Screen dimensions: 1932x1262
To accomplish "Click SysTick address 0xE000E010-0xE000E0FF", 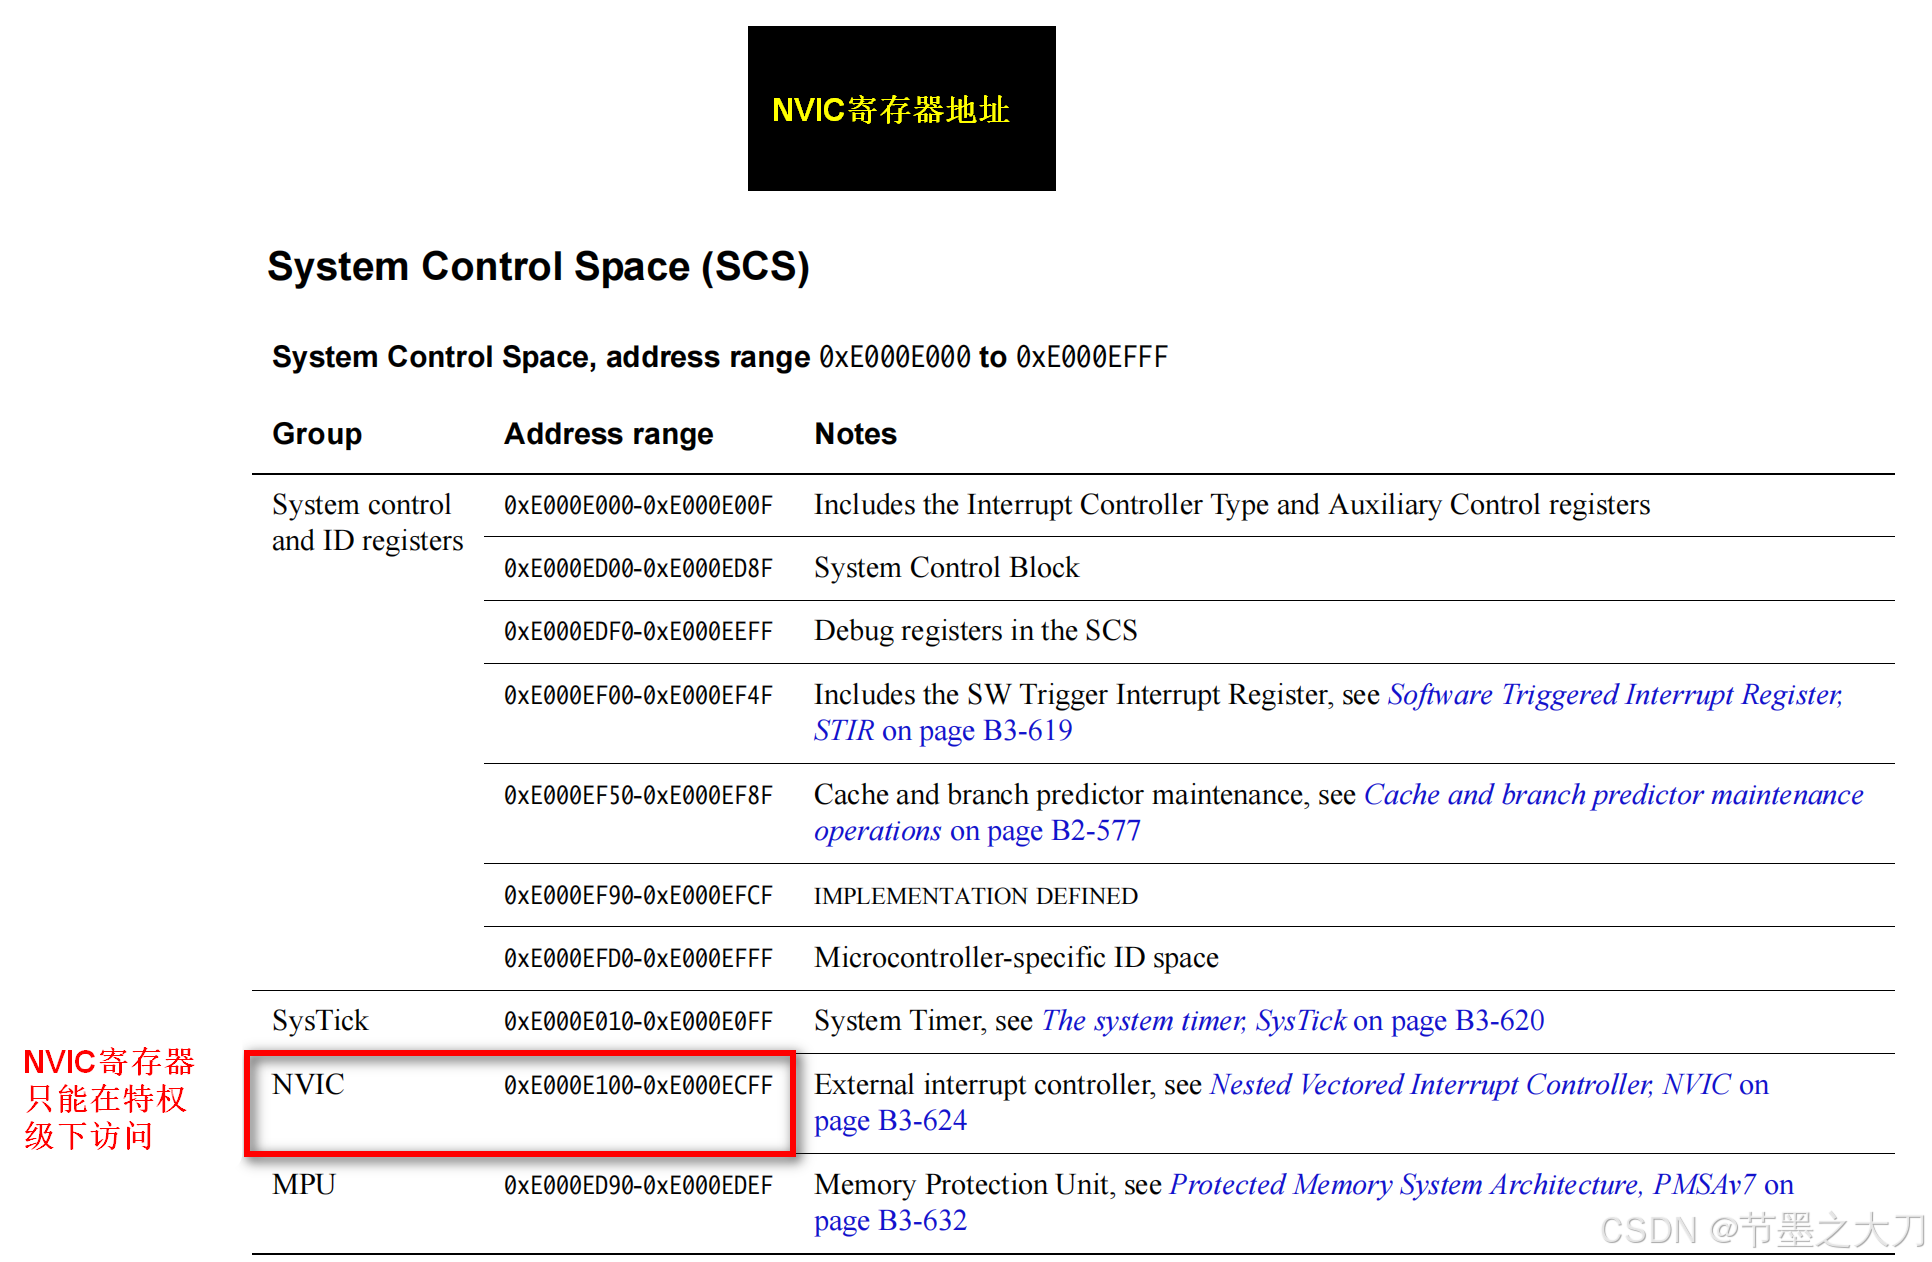I will coord(638,1021).
